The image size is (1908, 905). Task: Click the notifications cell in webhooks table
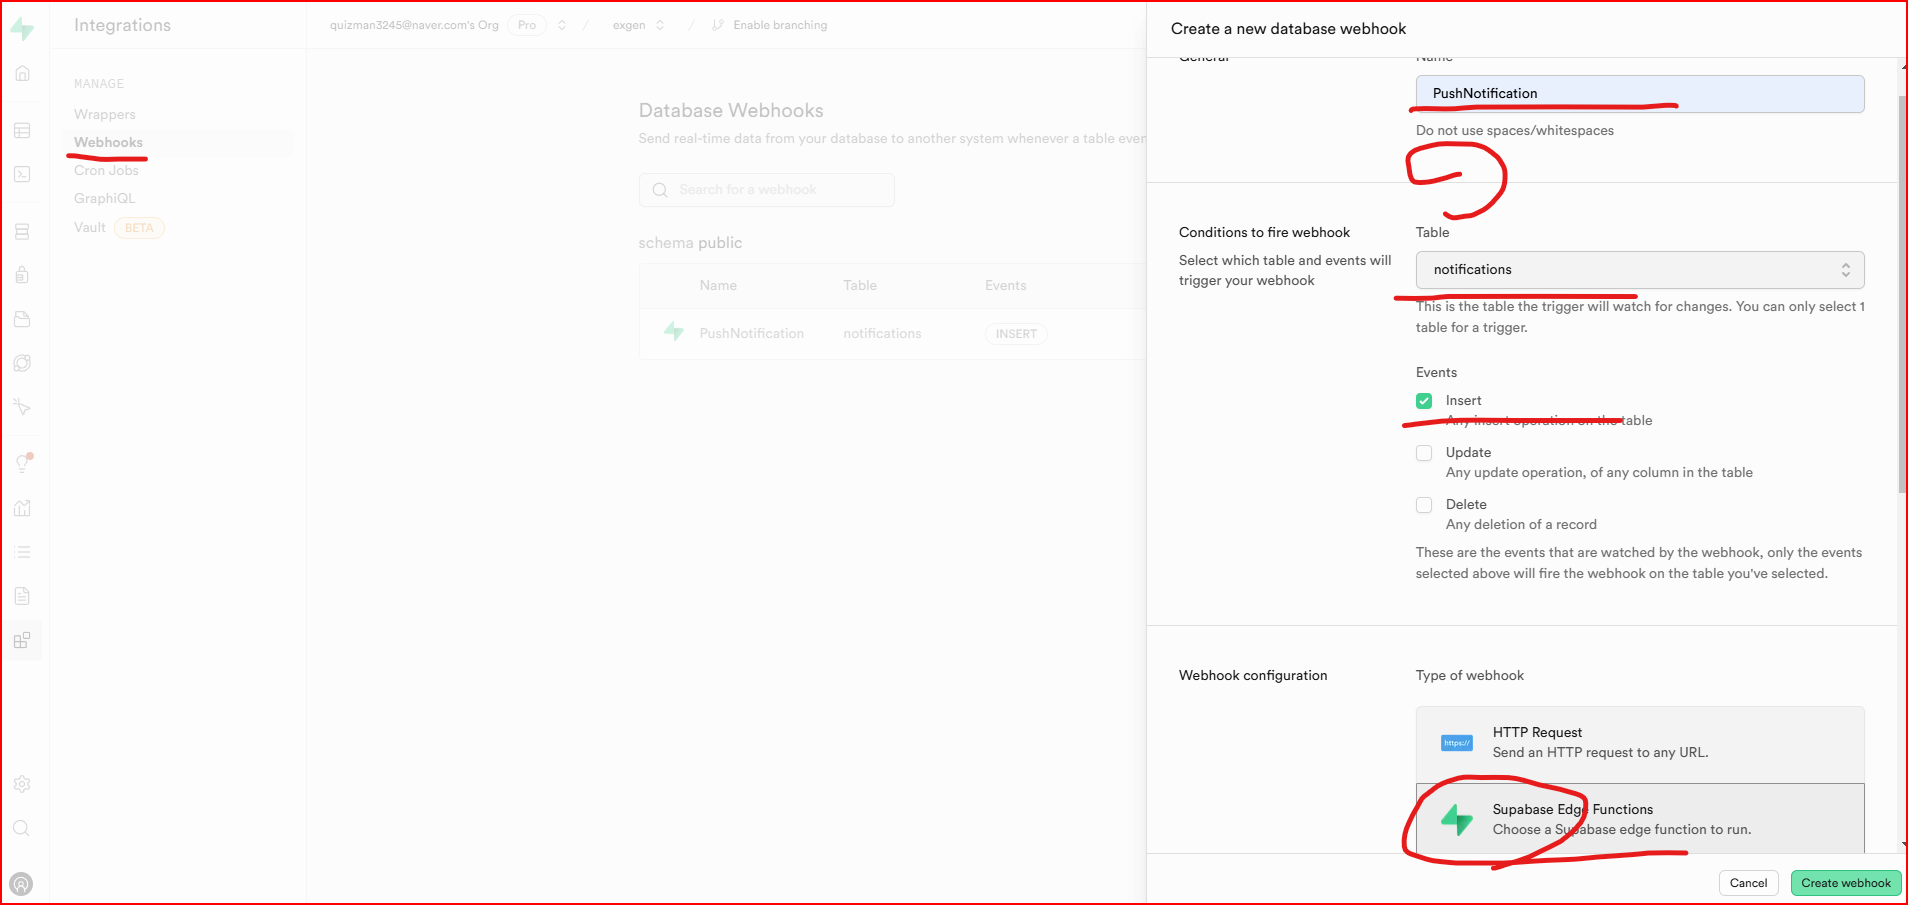click(x=882, y=334)
